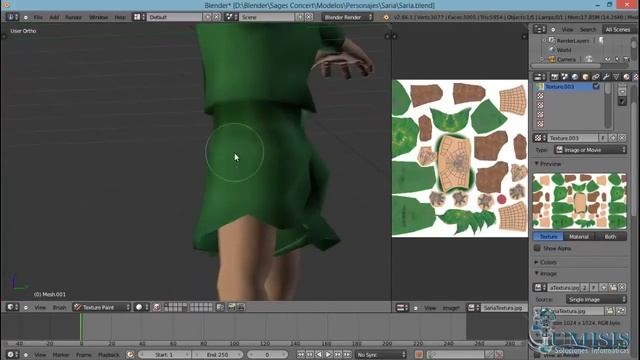Select Texture preview mode
The width and height of the screenshot is (640, 360).
(x=548, y=237)
